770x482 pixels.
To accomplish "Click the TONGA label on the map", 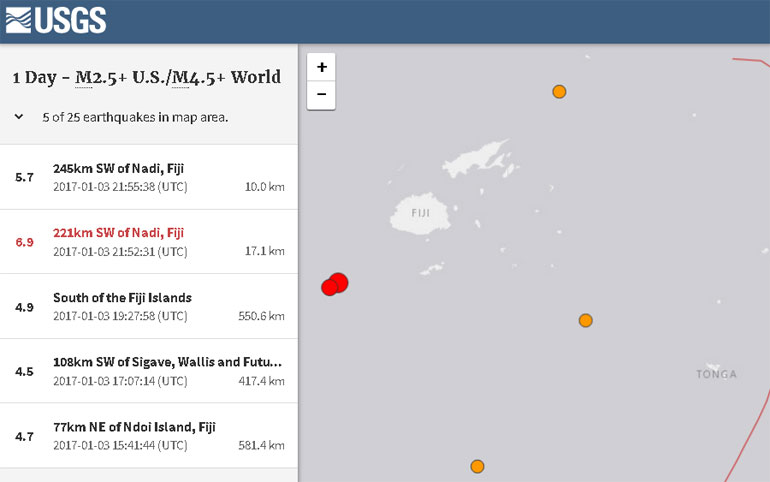I will [x=716, y=374].
